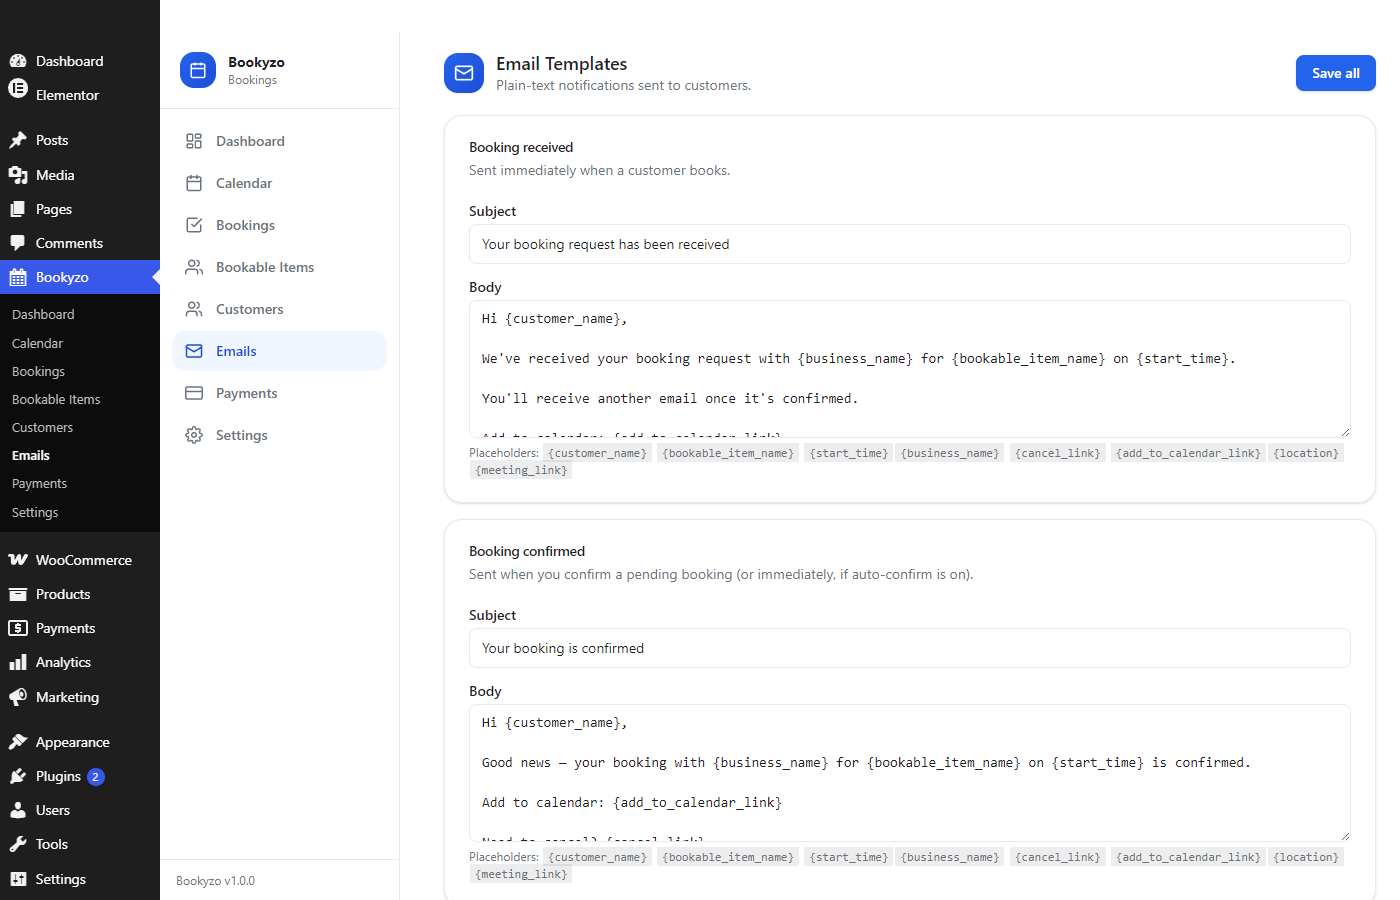Click the blue Email Templates envelope icon
Screen dimensions: 1400x900
(464, 73)
